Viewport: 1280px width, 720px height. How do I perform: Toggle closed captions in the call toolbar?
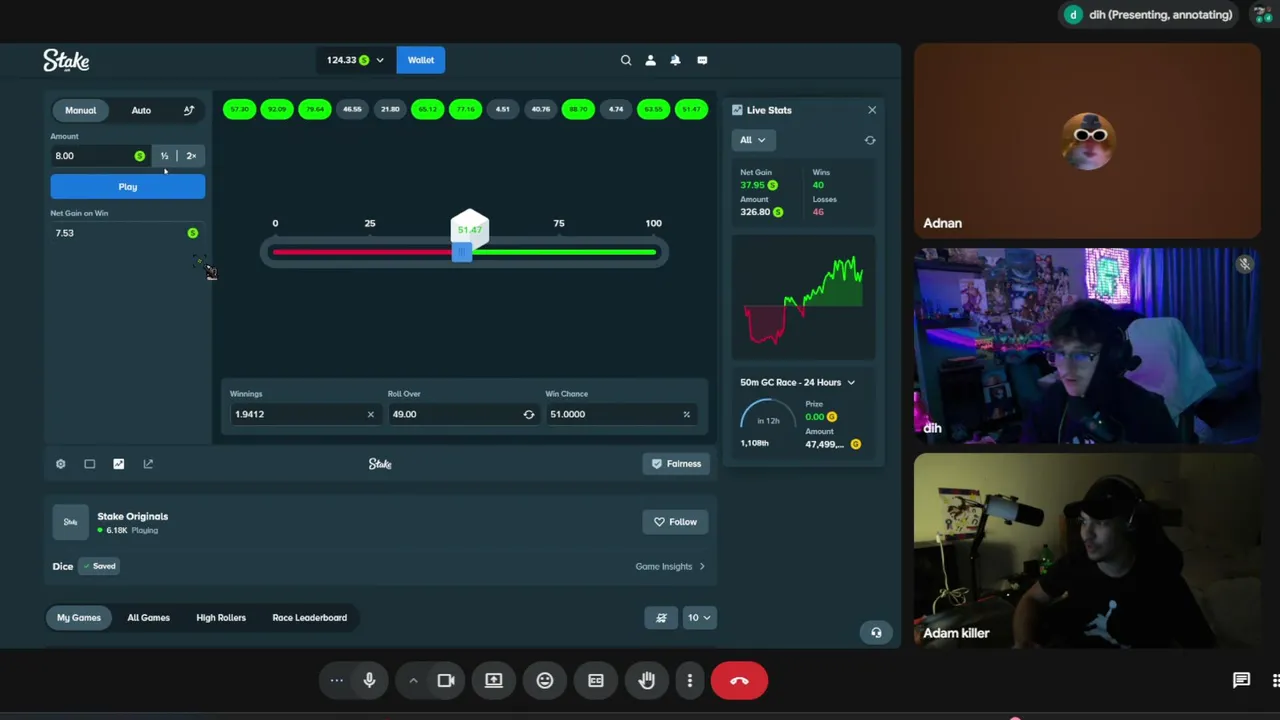tap(596, 681)
